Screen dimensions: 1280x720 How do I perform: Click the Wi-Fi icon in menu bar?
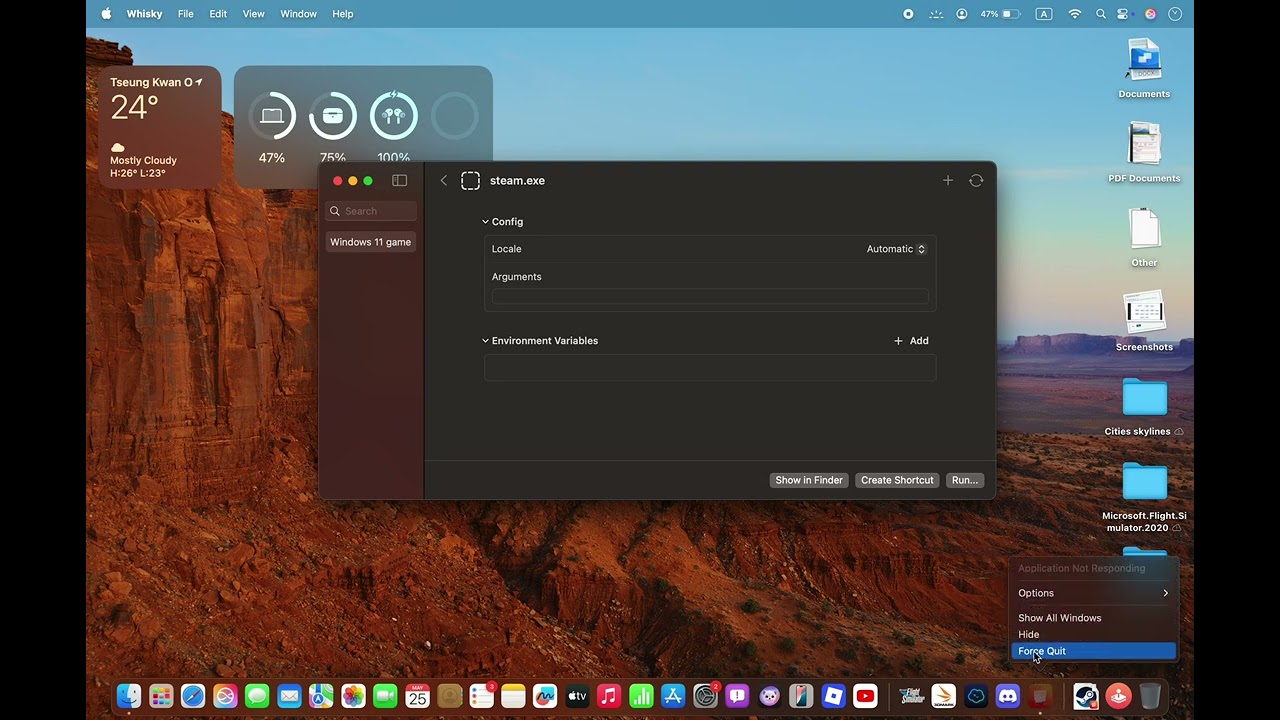(x=1075, y=14)
